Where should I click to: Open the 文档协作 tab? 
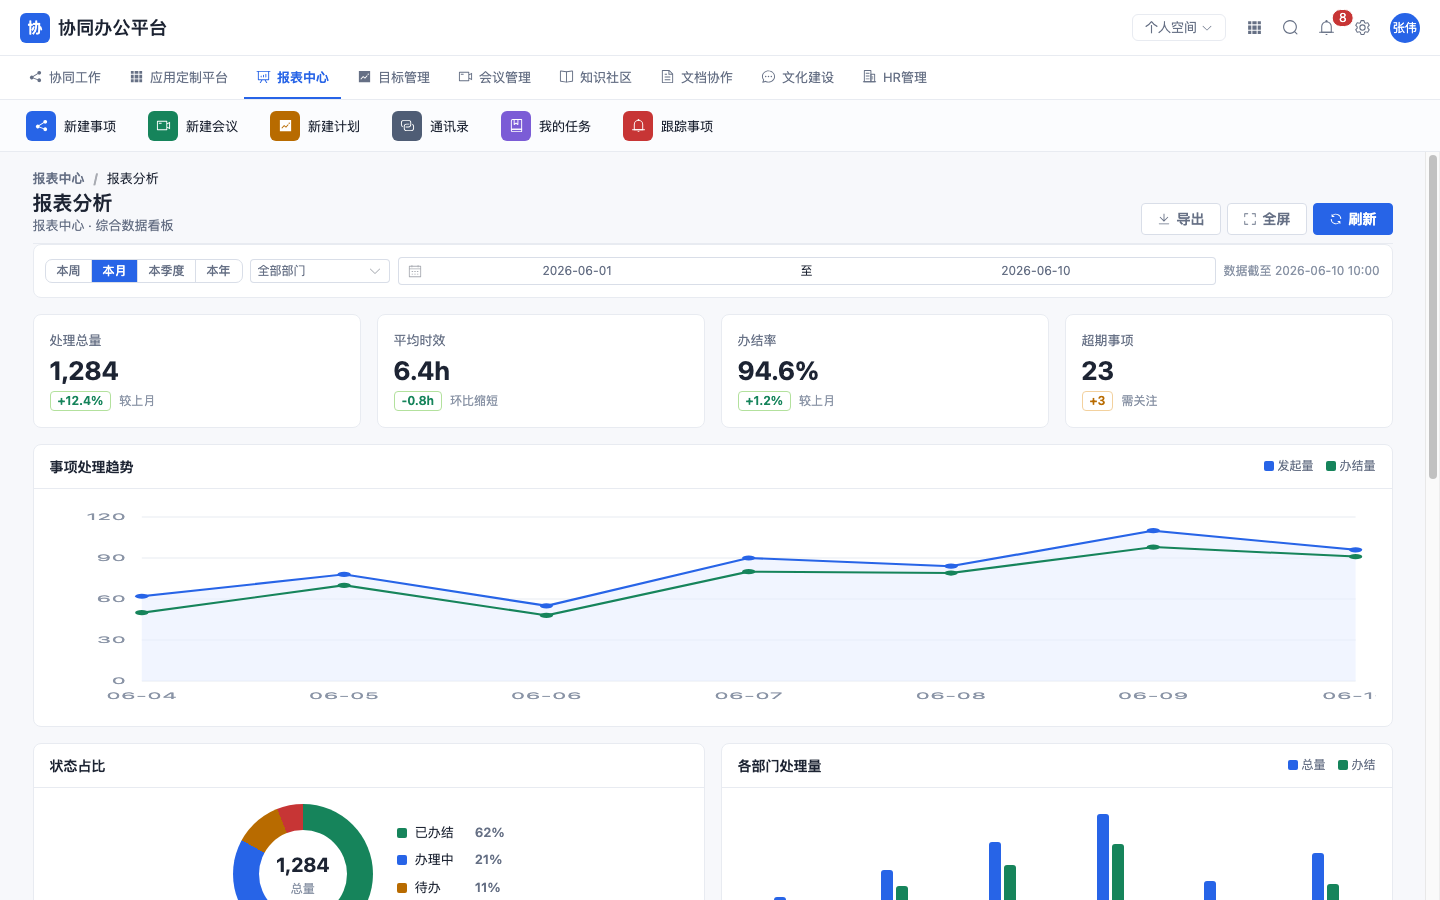point(697,77)
